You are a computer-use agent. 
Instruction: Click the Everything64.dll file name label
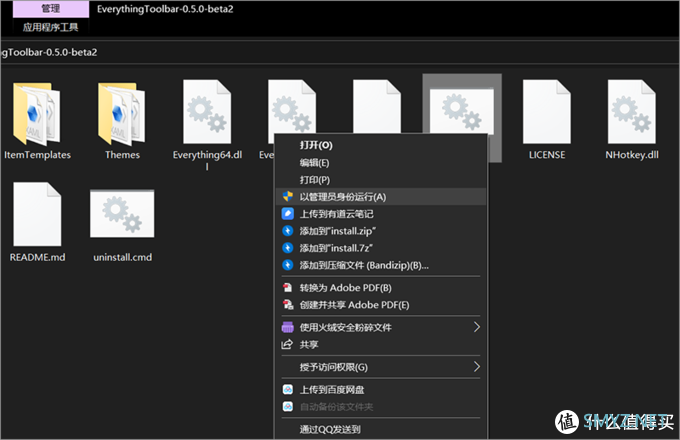pyautogui.click(x=207, y=160)
